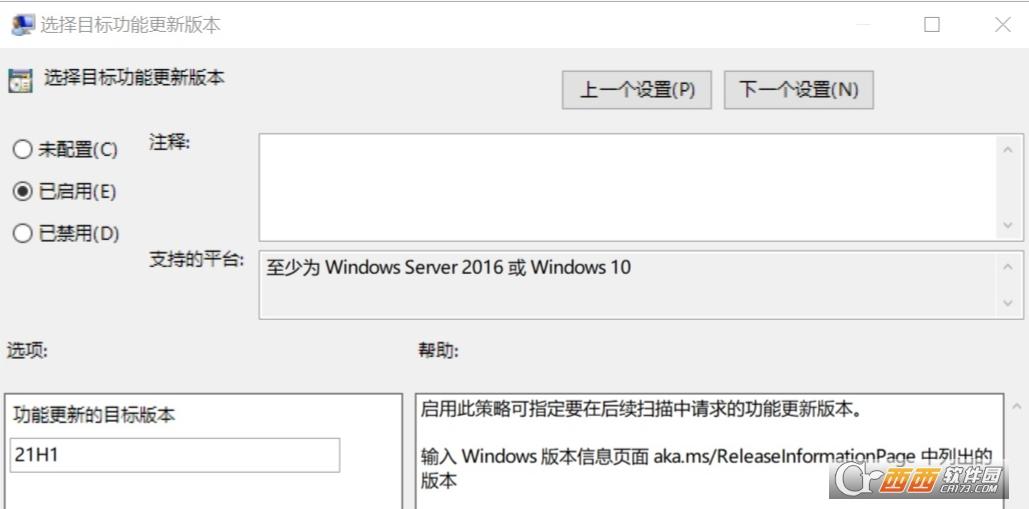
Task: Go to 上一个设置(P)
Action: click(637, 90)
